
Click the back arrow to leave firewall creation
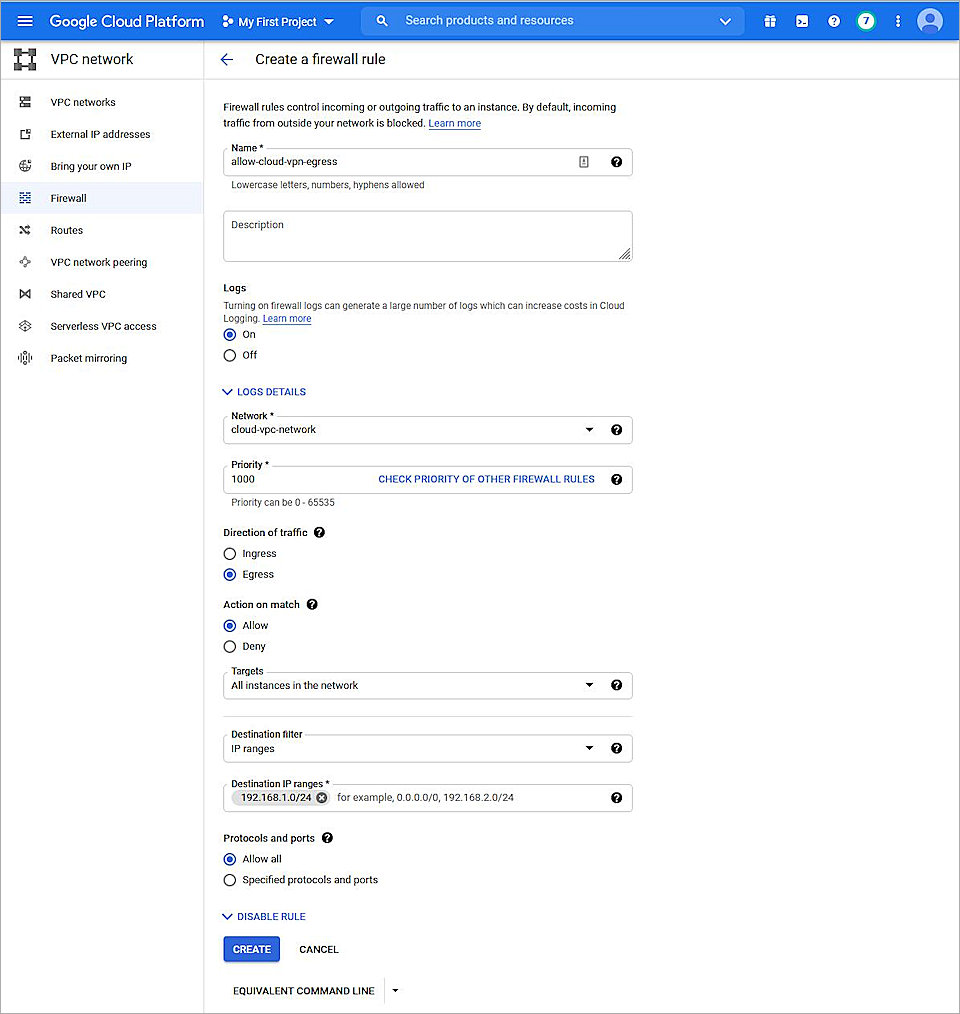[x=227, y=59]
